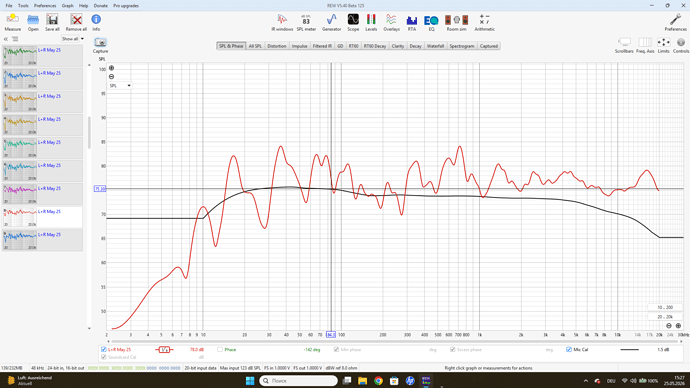The width and height of the screenshot is (690, 388).
Task: Zoom out frequency axis at bottom right
Action: 668,326
